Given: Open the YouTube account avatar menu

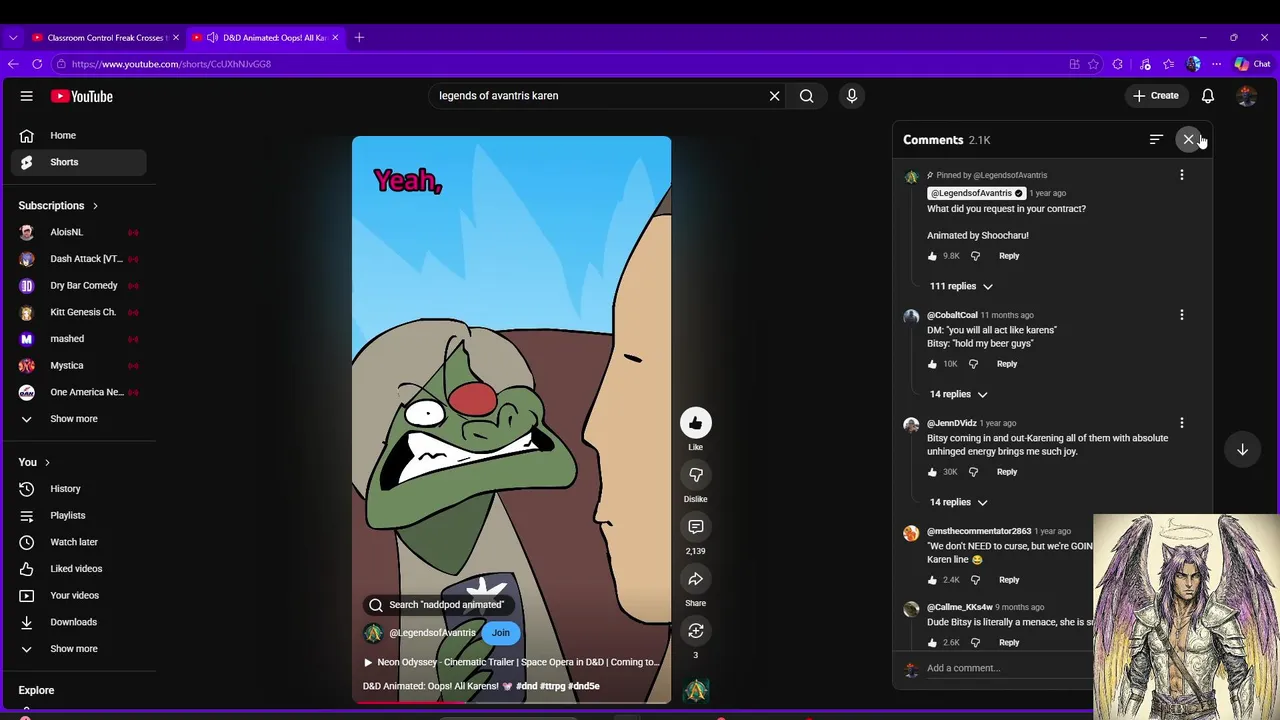Looking at the screenshot, I should pos(1246,96).
